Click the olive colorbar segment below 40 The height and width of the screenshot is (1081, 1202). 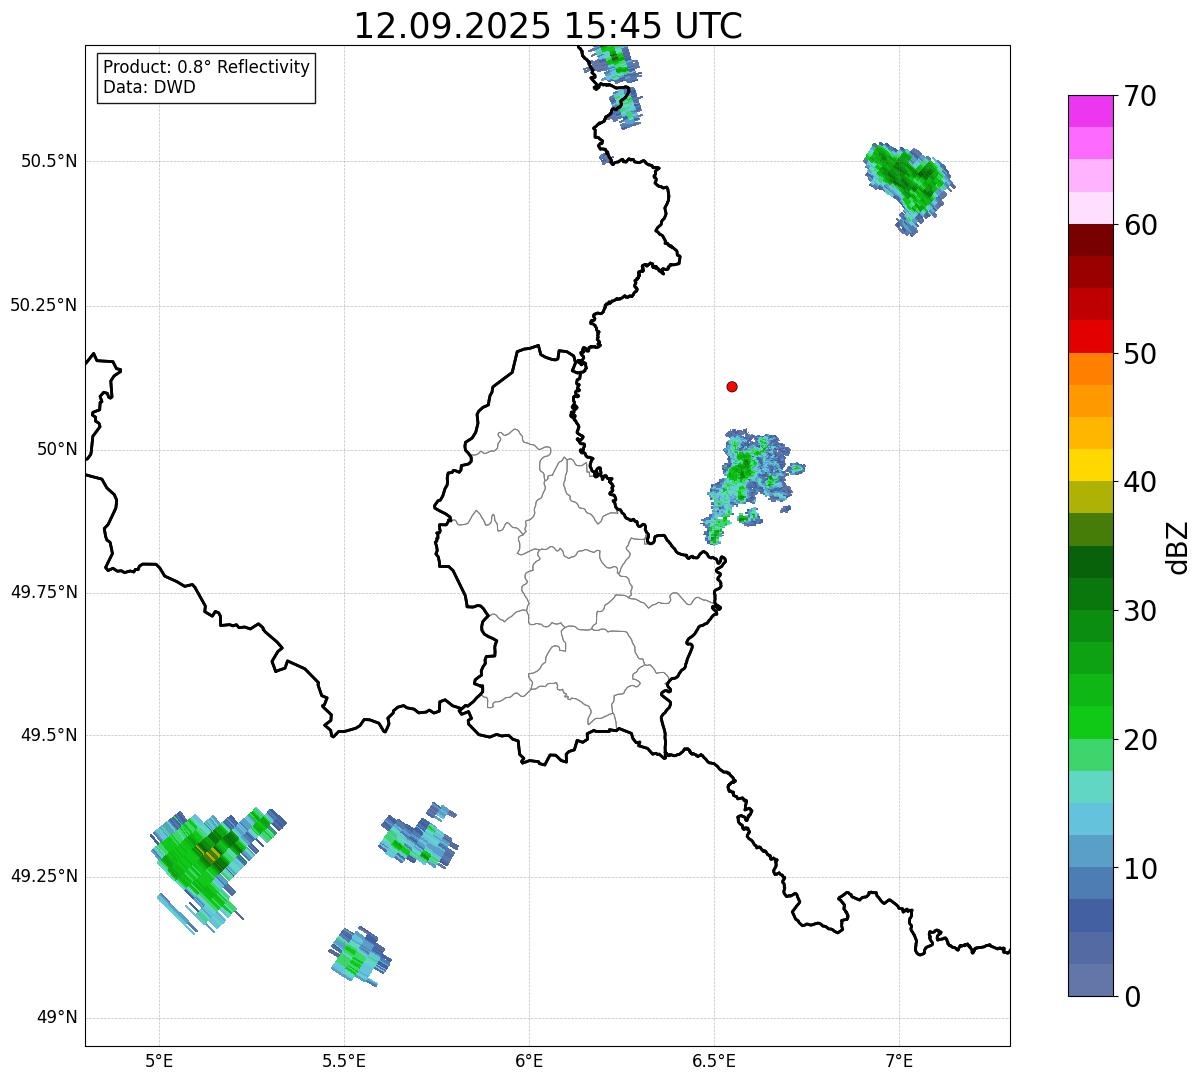[x=1091, y=497]
